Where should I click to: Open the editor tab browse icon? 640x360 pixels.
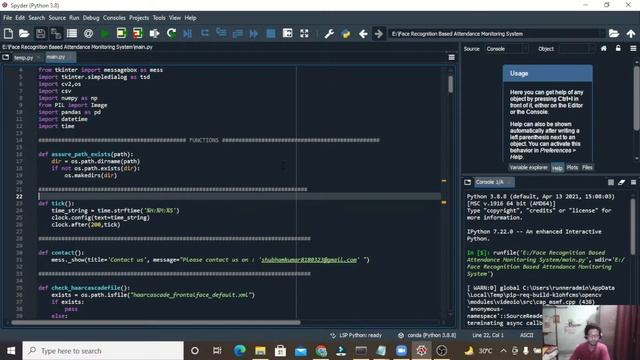(x=6, y=57)
